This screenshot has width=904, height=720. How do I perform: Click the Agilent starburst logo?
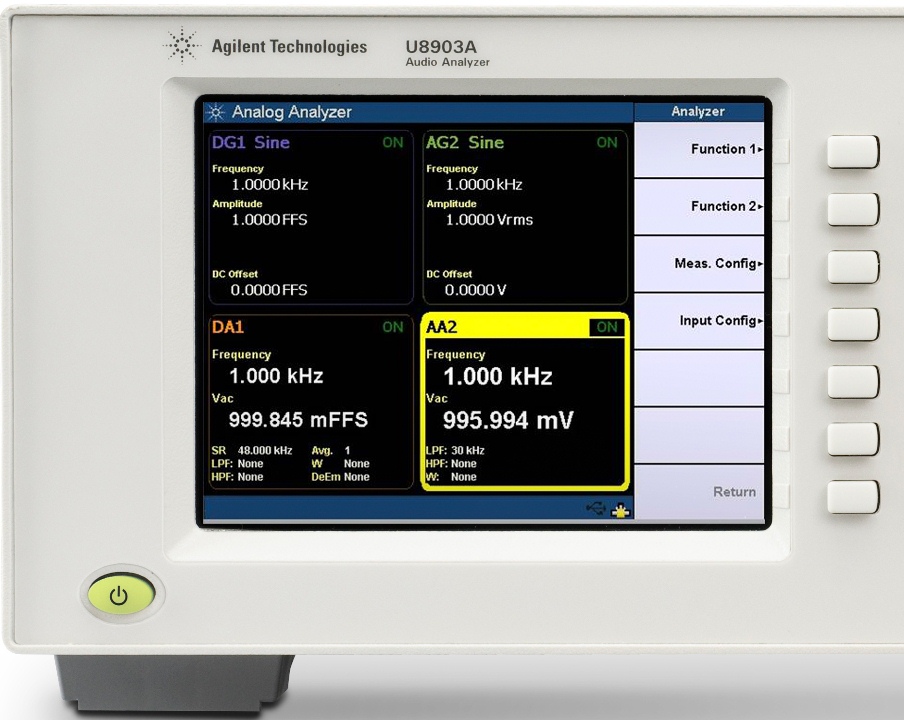[x=182, y=46]
